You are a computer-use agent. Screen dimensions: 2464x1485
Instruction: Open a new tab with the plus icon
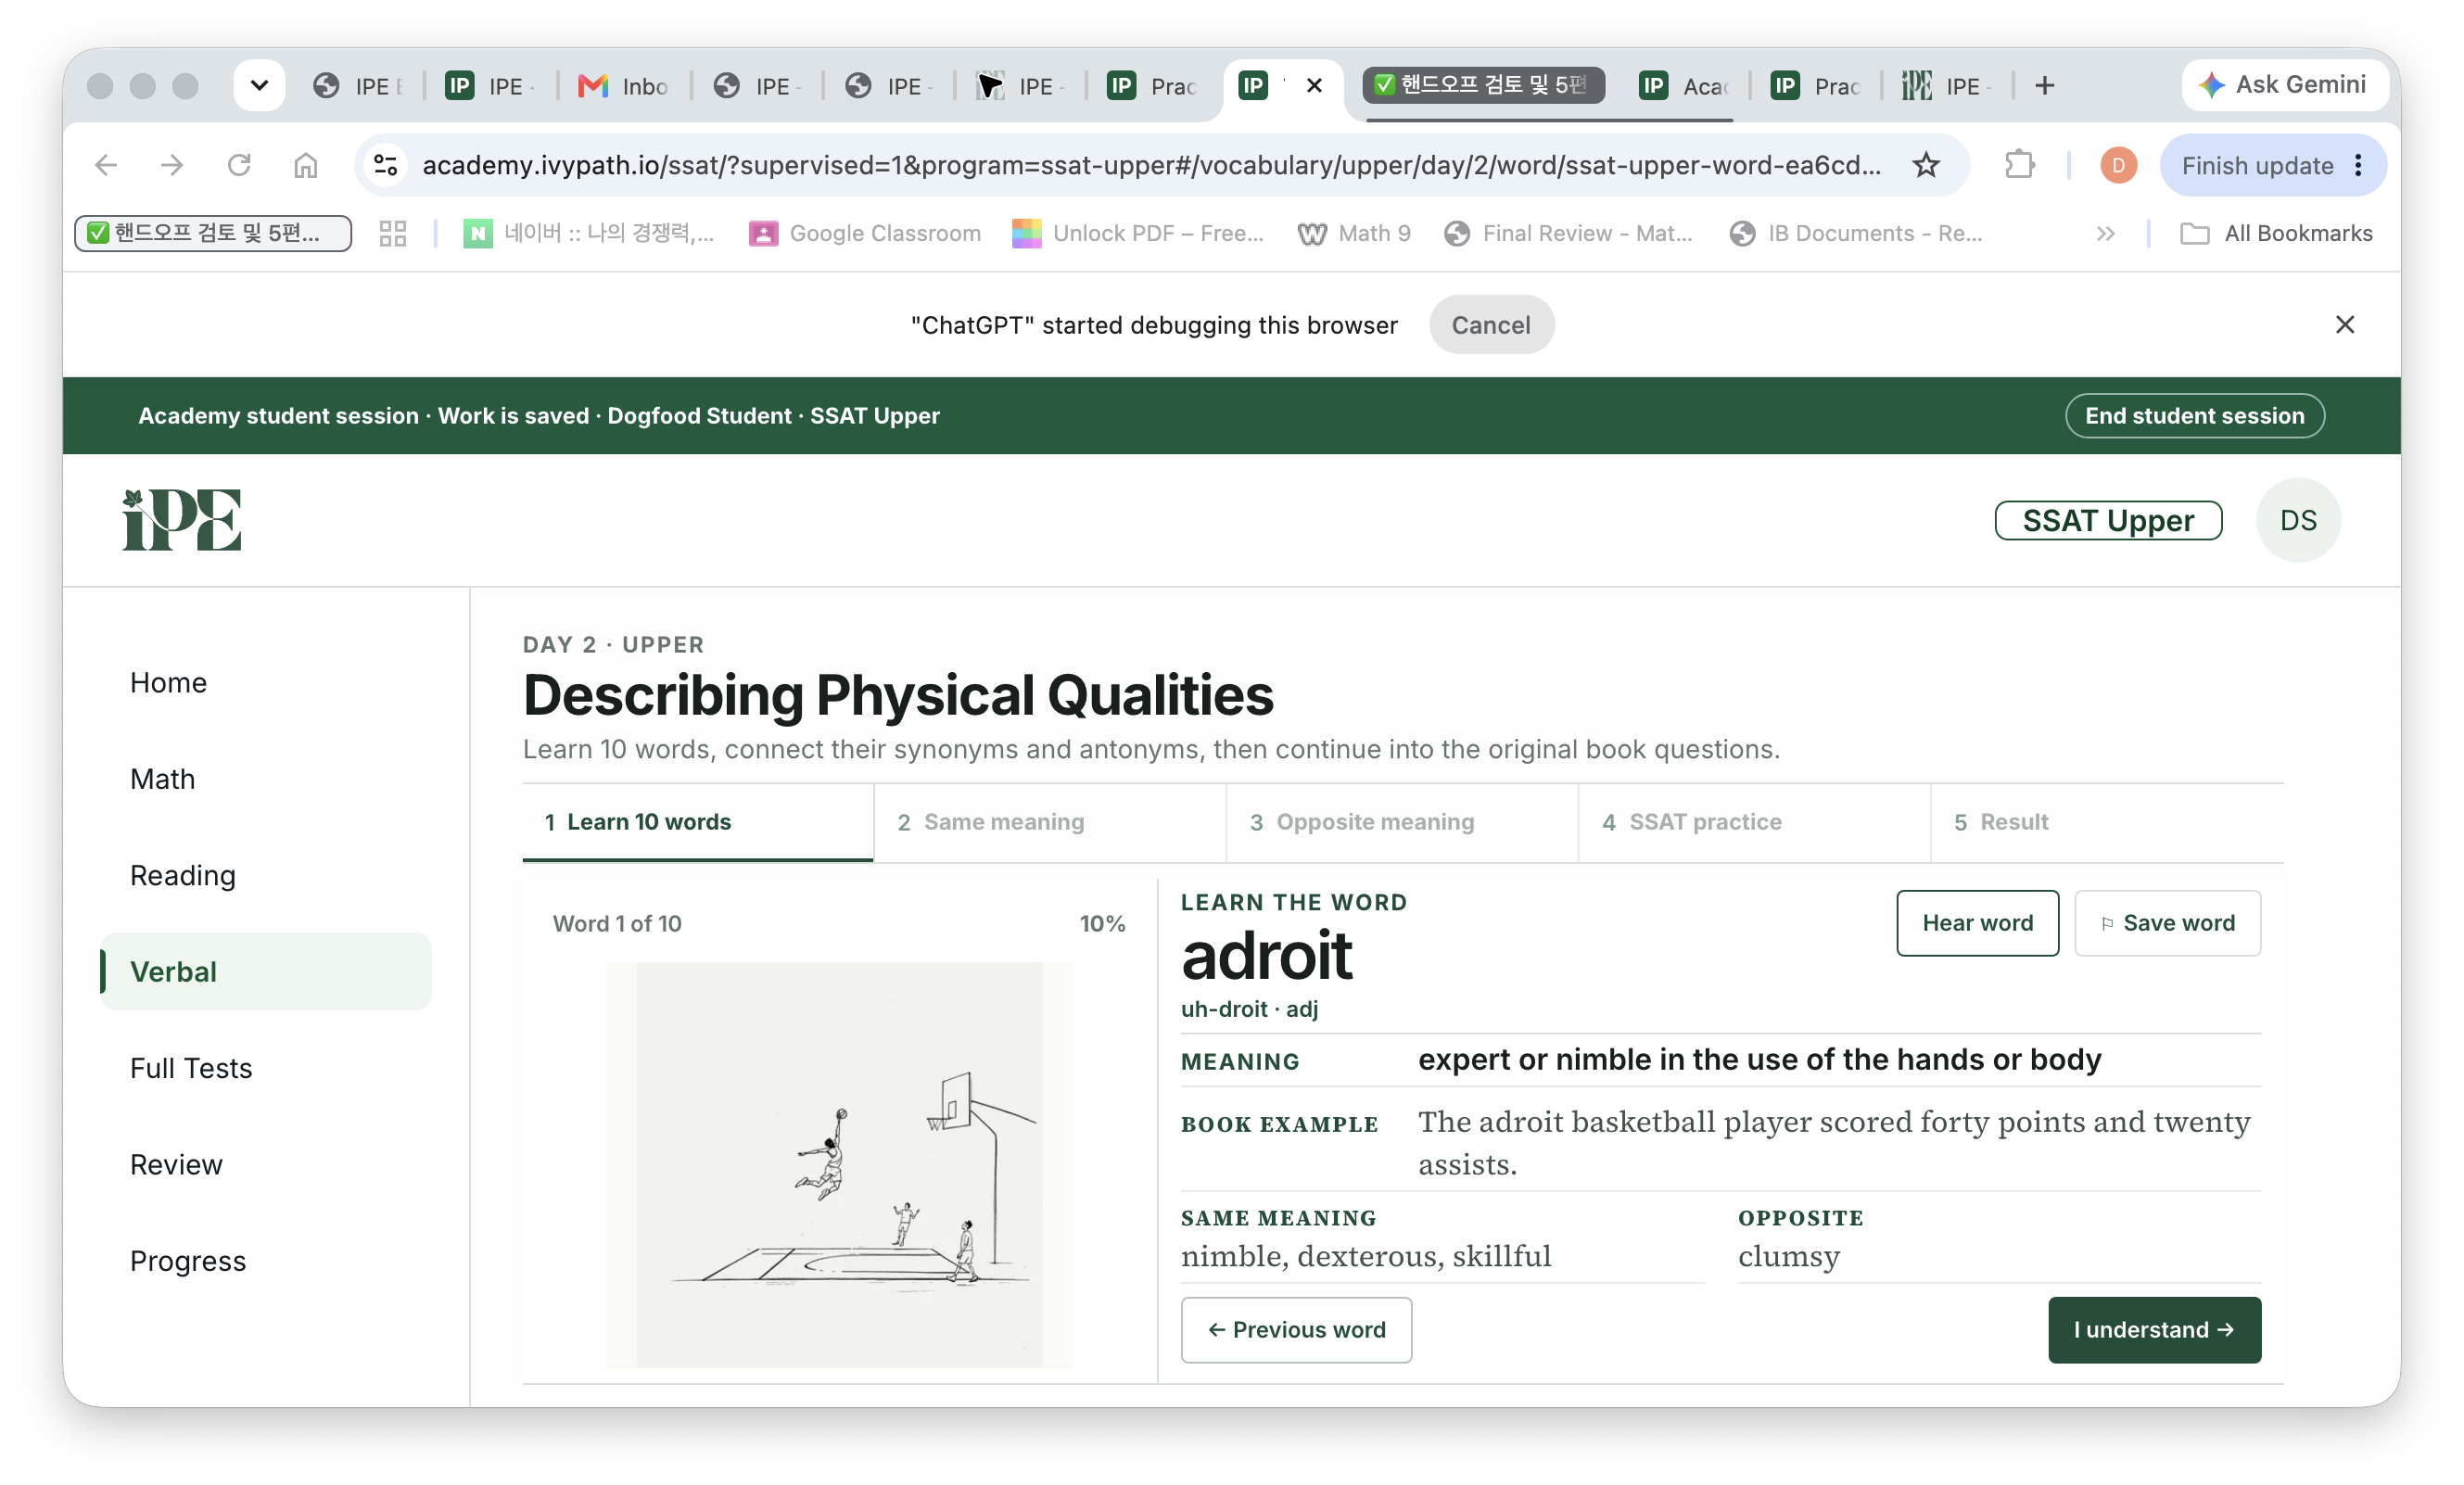pos(2045,86)
